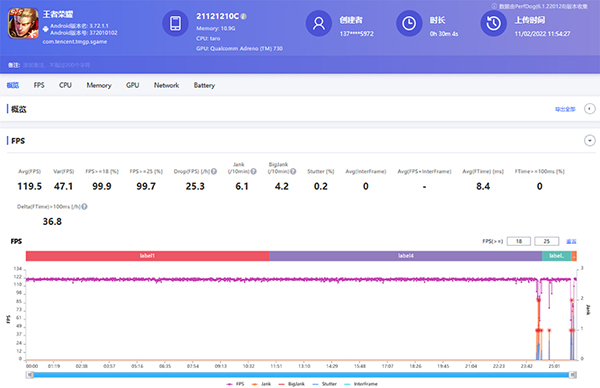
Task: Click info icon next to BigJank (/10min)
Action: [x=293, y=171]
